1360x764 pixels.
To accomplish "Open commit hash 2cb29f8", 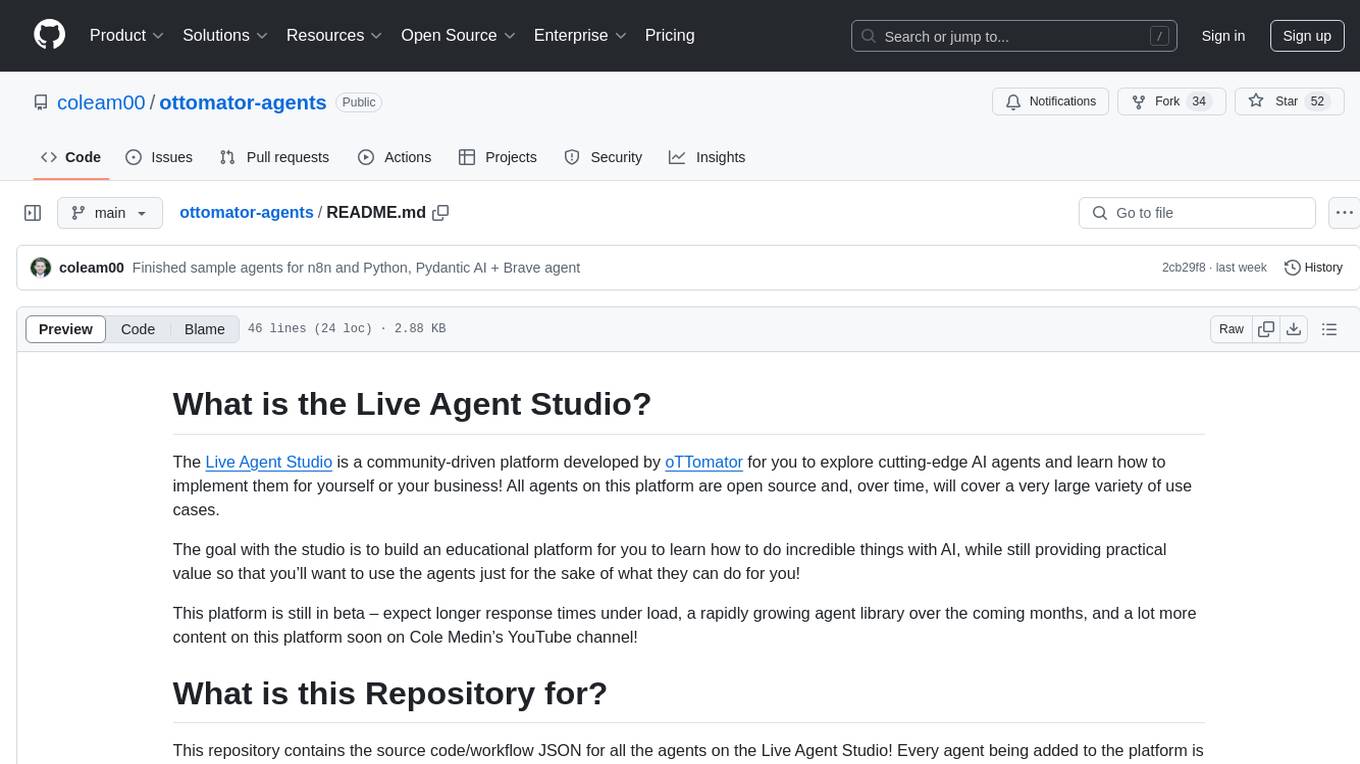I will pos(1185,268).
